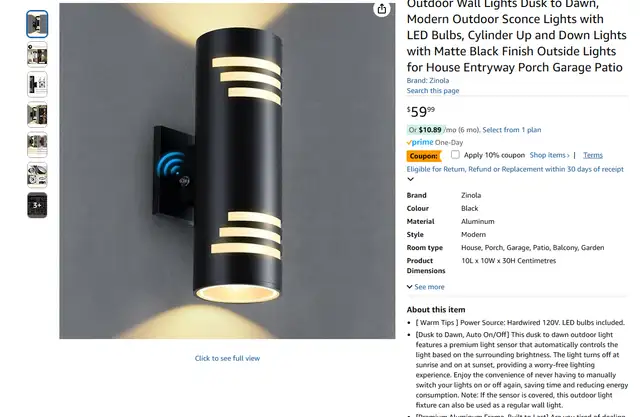Open the Shop items coupon link
Screen dimensions: 640x417
coord(549,155)
